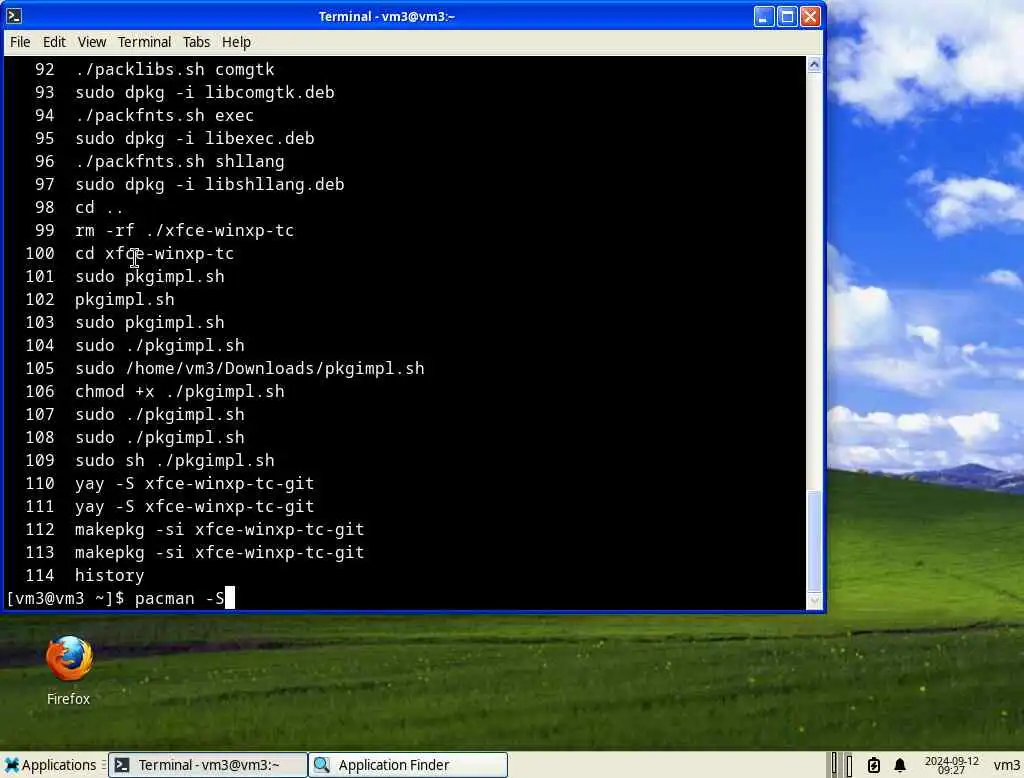Click line 95 'sudo dpkg -i libexec.deb'
Image resolution: width=1024 pixels, height=778 pixels.
pyautogui.click(x=195, y=138)
